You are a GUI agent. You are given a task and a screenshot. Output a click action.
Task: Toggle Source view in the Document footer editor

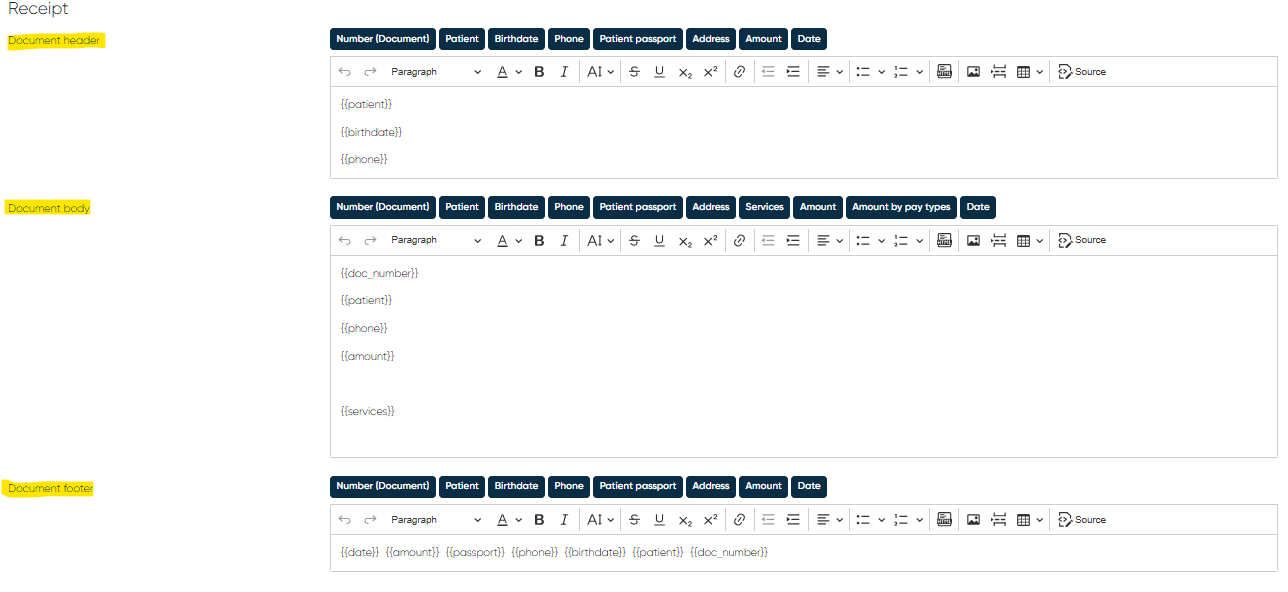(1082, 520)
